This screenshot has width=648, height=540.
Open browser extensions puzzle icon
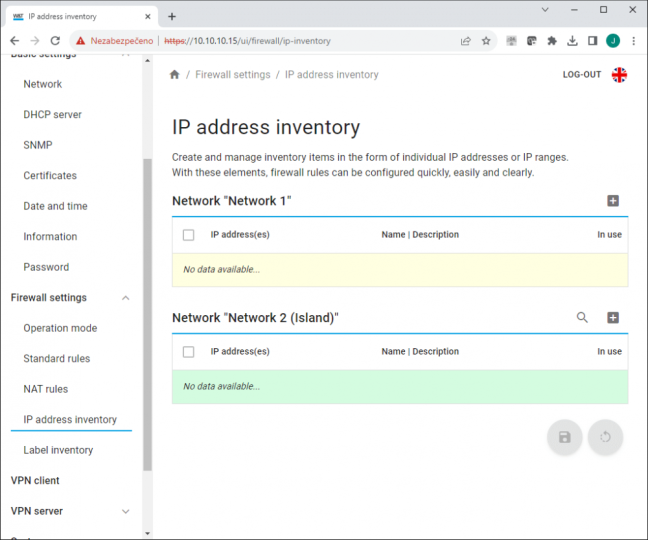click(552, 40)
